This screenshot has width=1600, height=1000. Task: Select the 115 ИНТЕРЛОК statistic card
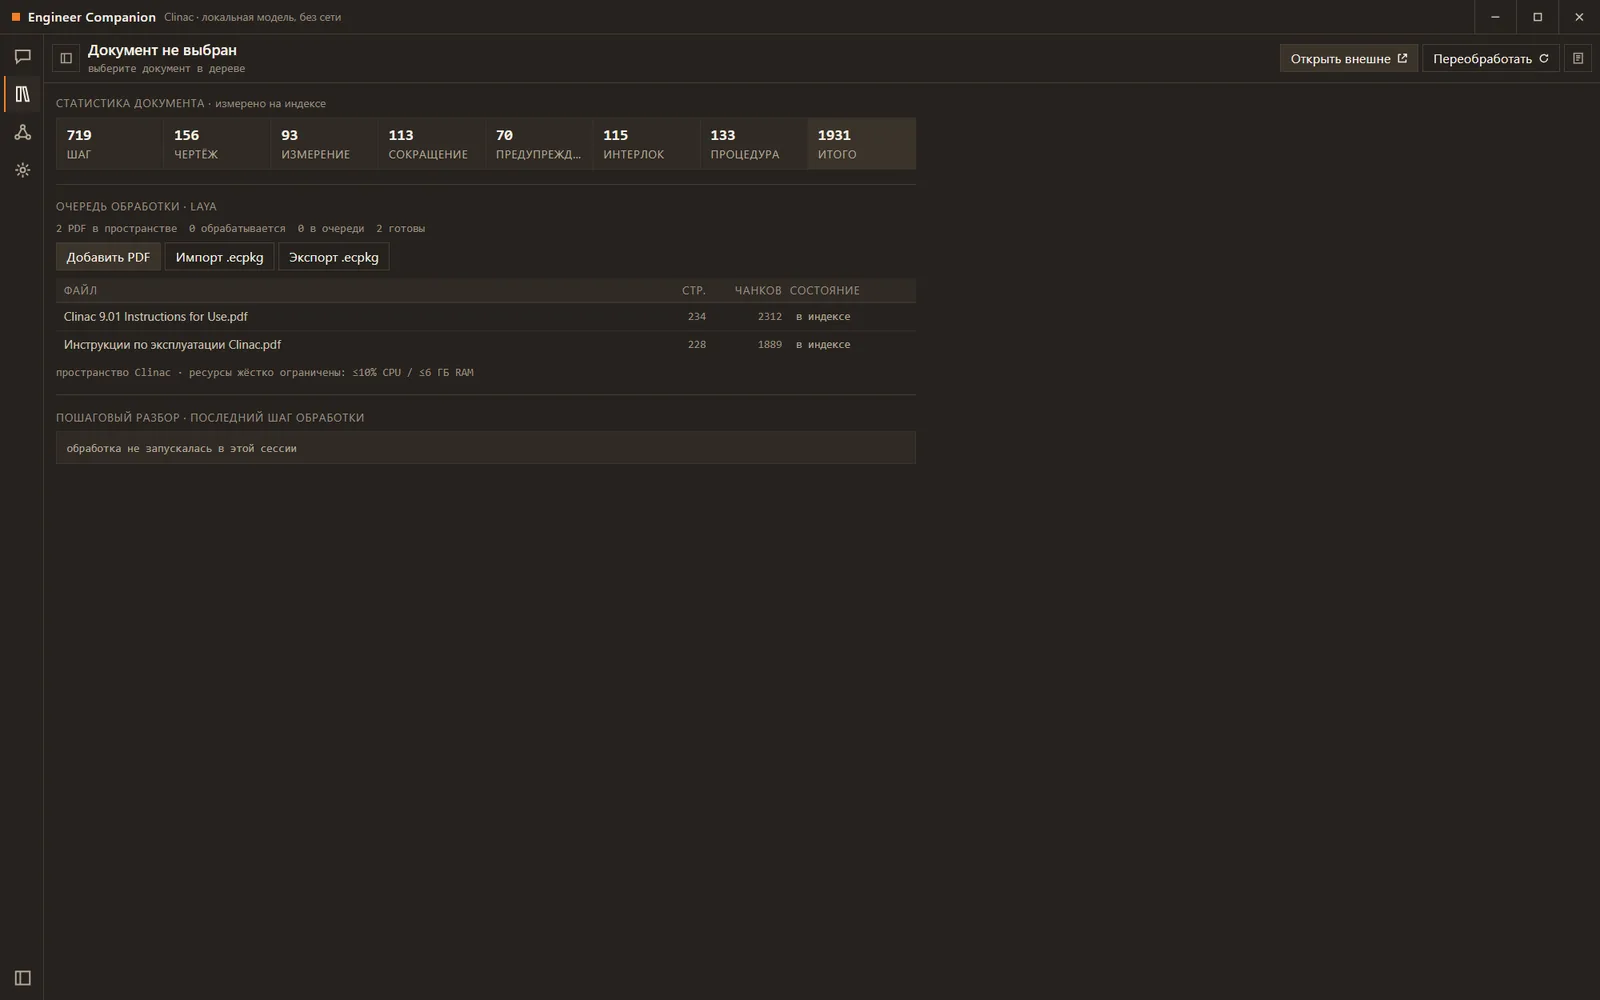point(645,144)
